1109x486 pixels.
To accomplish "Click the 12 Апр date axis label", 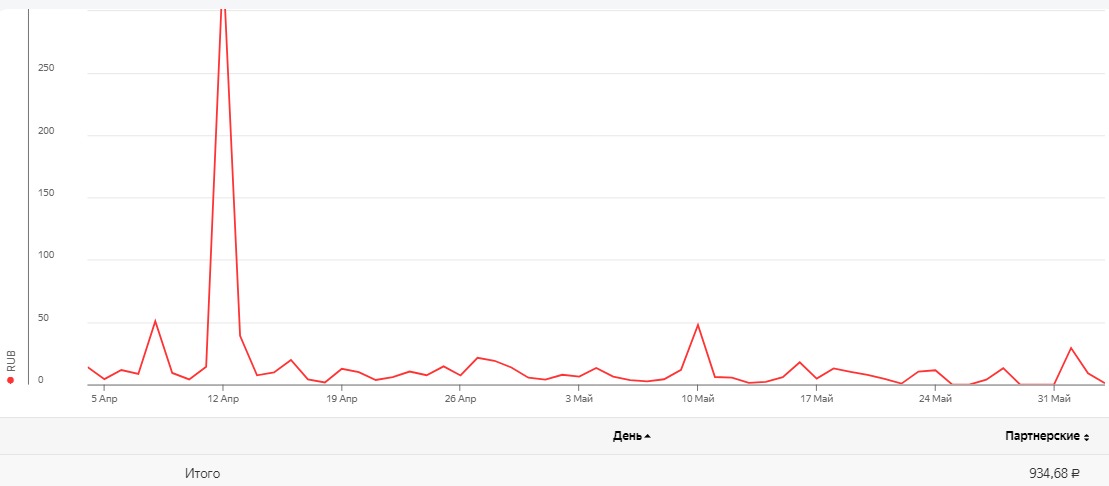I will pos(222,399).
